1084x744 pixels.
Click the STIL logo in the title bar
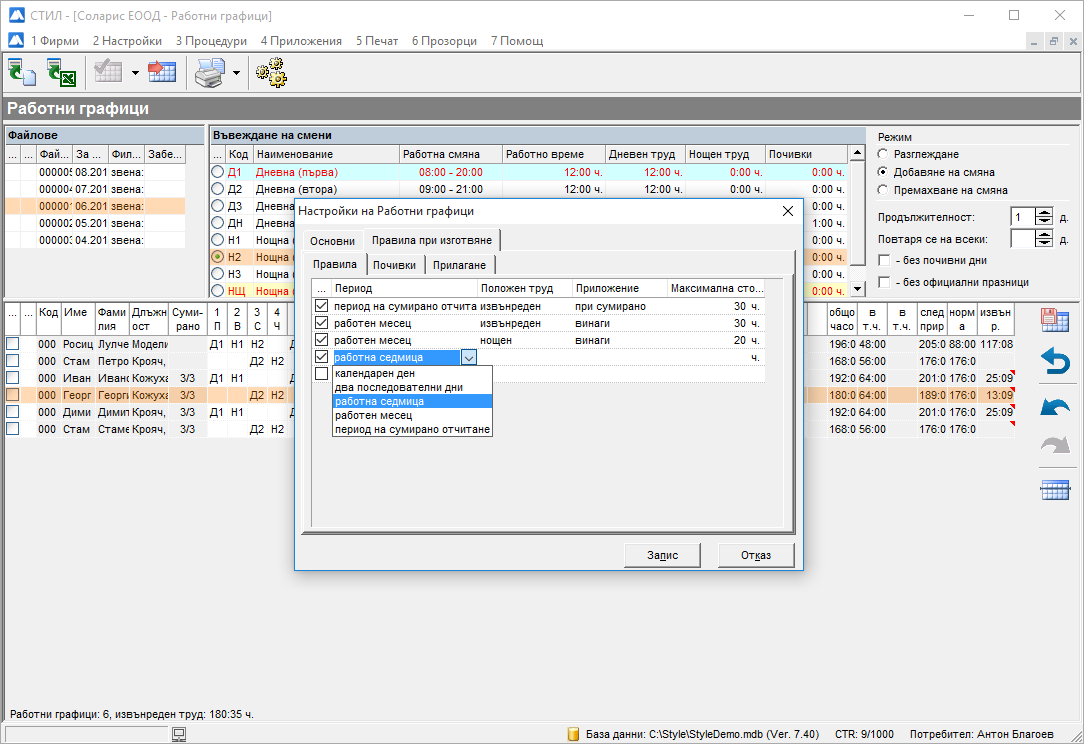tap(17, 15)
